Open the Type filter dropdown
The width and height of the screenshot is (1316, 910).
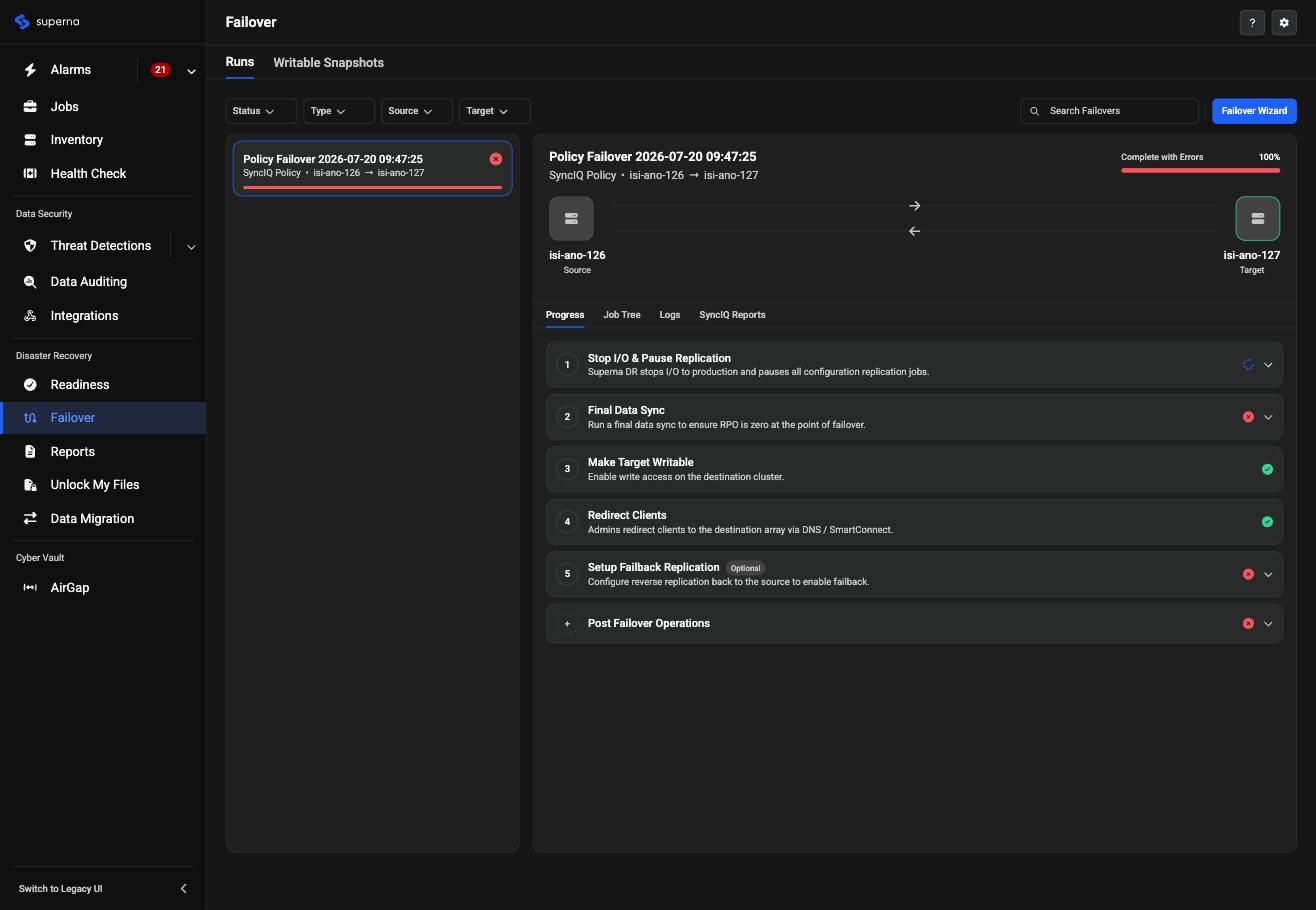coord(339,111)
